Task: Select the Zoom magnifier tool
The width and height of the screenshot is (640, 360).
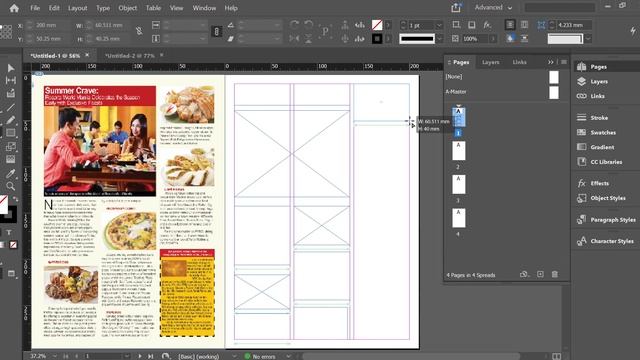Action: 11,186
